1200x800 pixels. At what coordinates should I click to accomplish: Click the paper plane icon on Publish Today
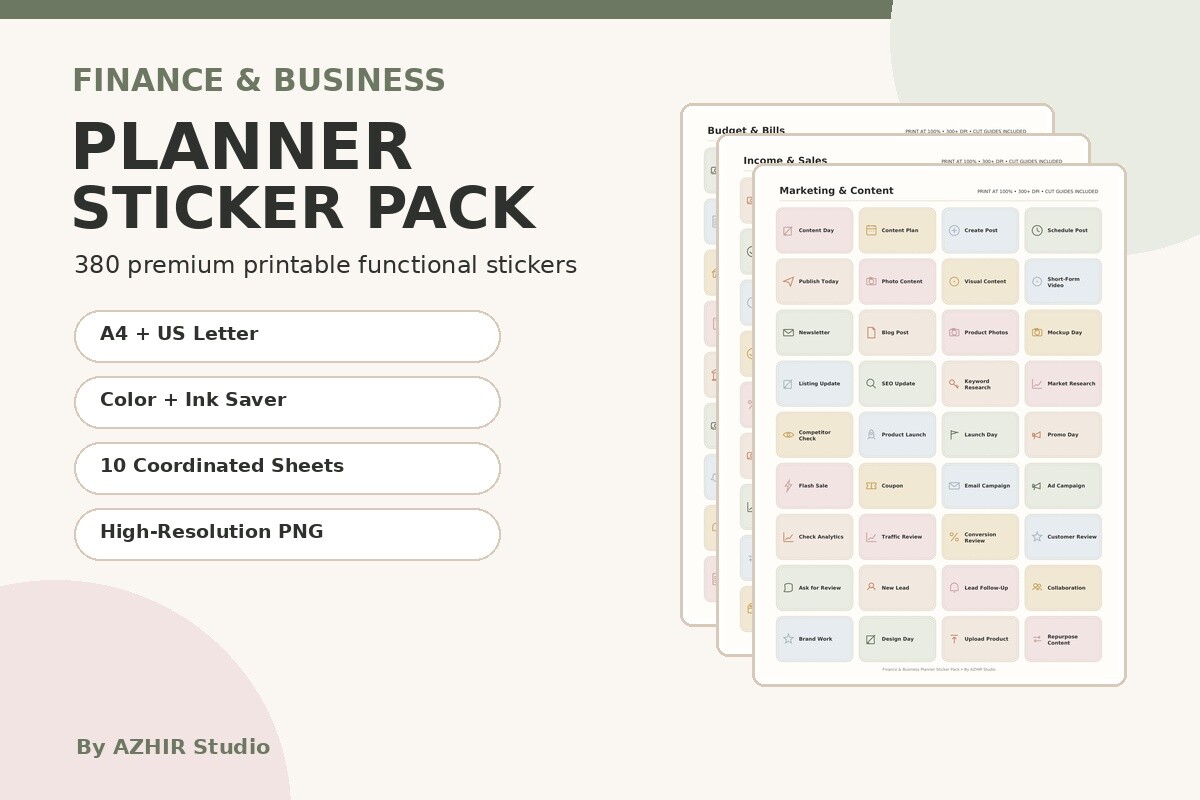788,281
